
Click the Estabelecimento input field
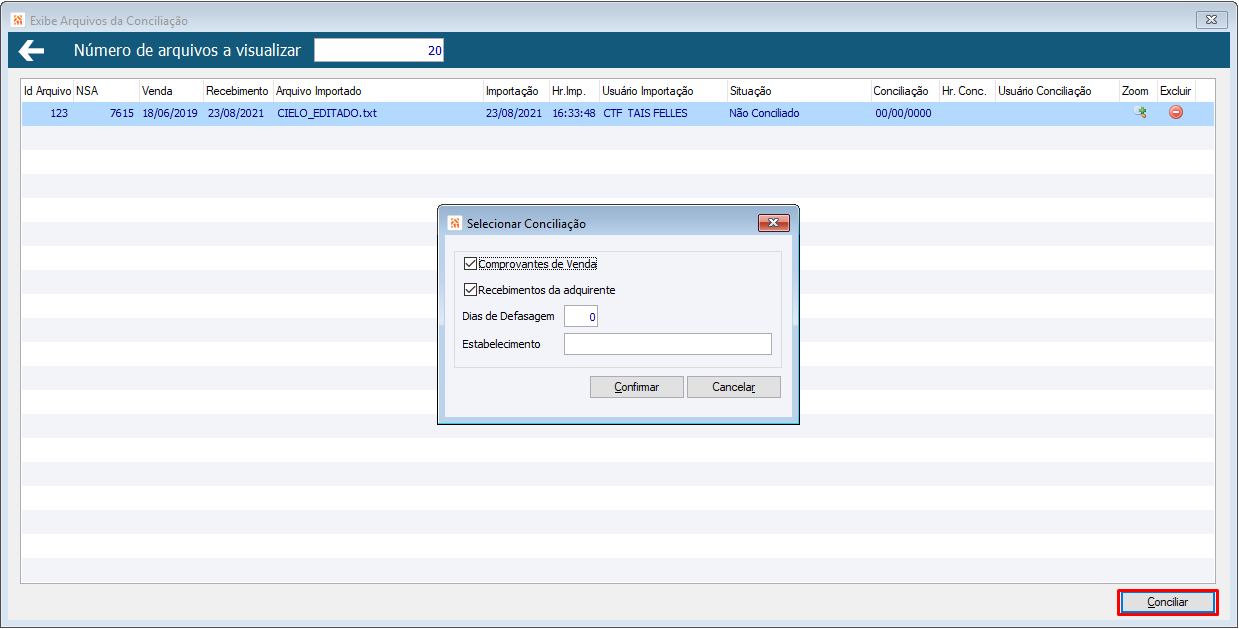pyautogui.click(x=668, y=344)
